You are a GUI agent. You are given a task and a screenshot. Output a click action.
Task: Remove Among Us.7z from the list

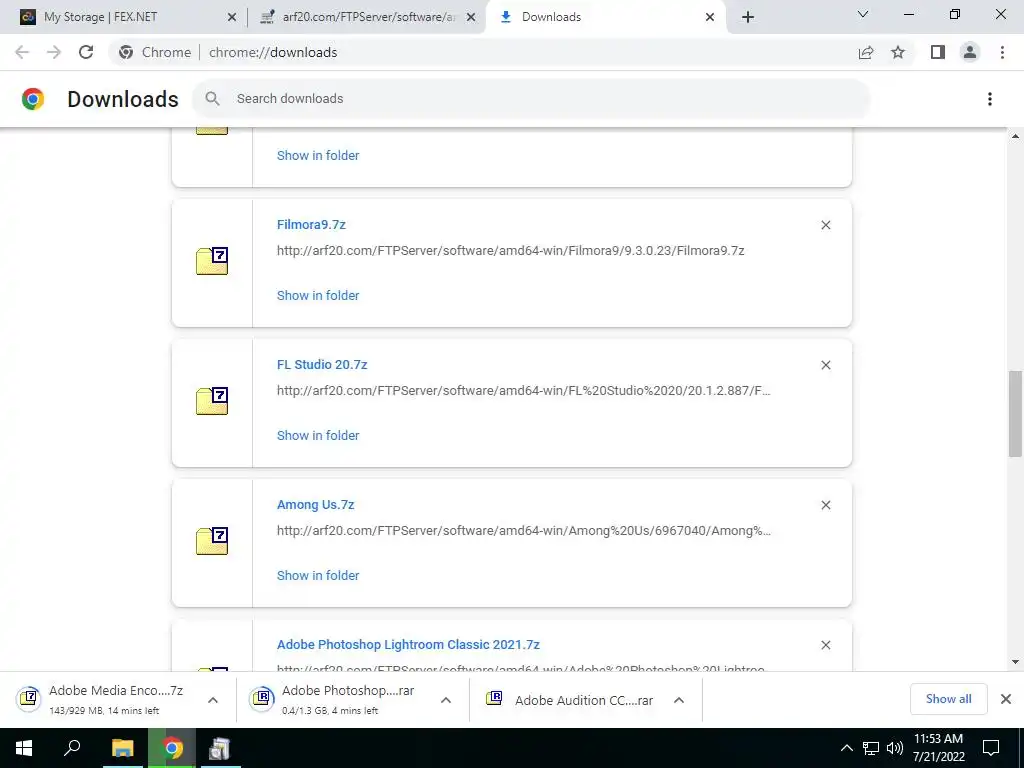click(x=825, y=505)
